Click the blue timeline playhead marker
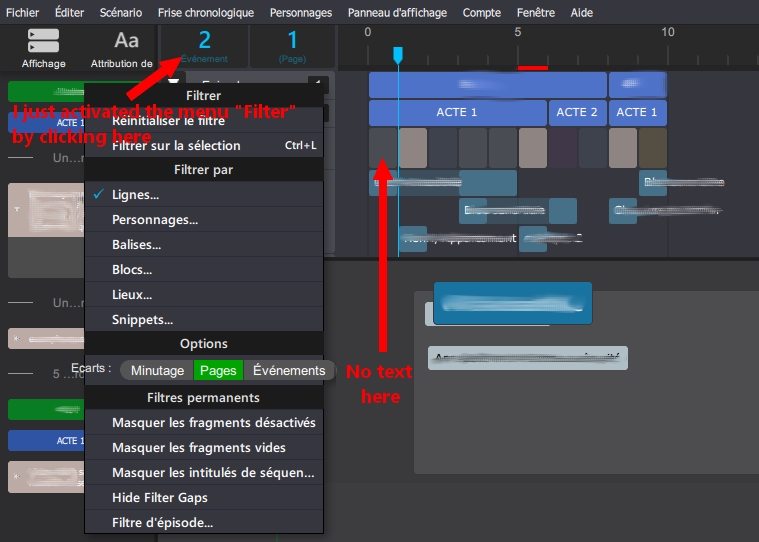 tap(398, 55)
